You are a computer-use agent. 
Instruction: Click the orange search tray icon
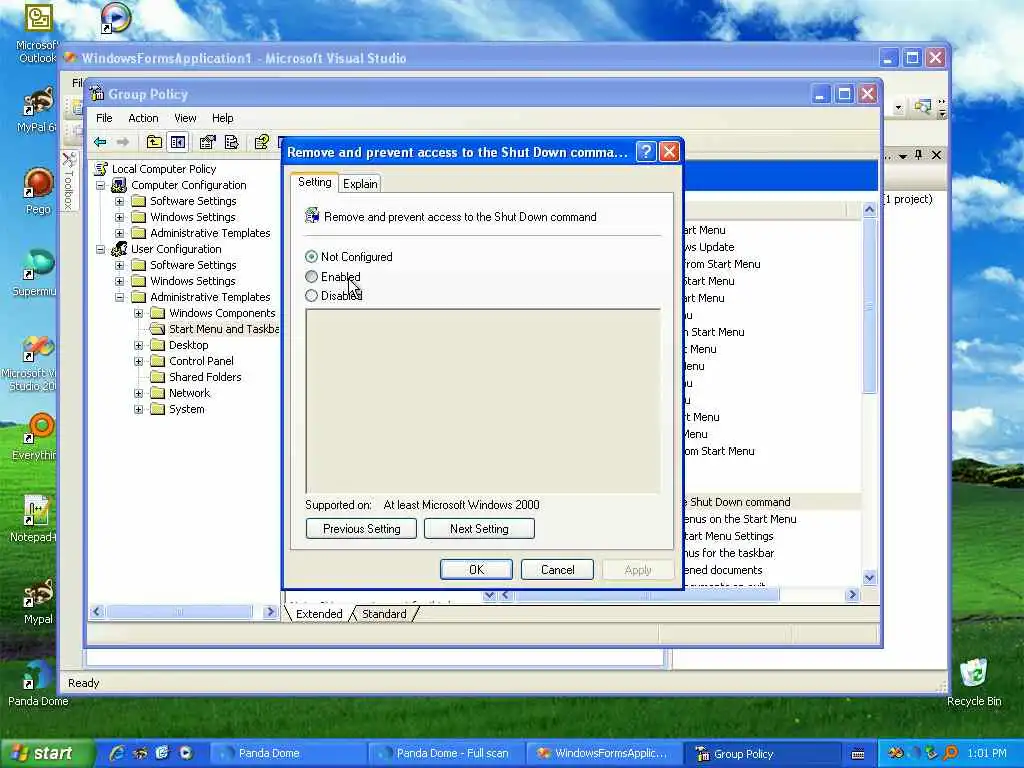point(951,754)
